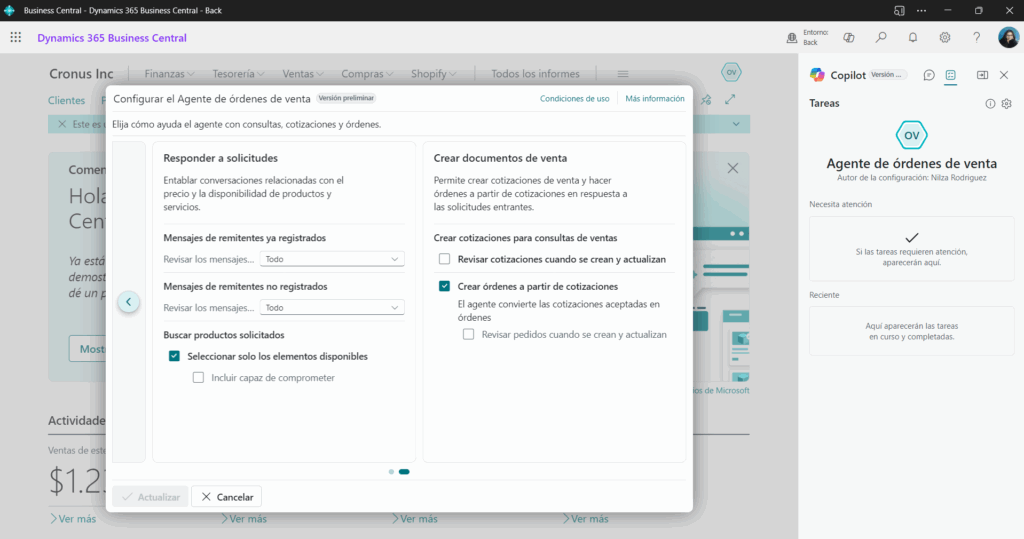Open Más información link
This screenshot has width=1024, height=539.
click(655, 99)
